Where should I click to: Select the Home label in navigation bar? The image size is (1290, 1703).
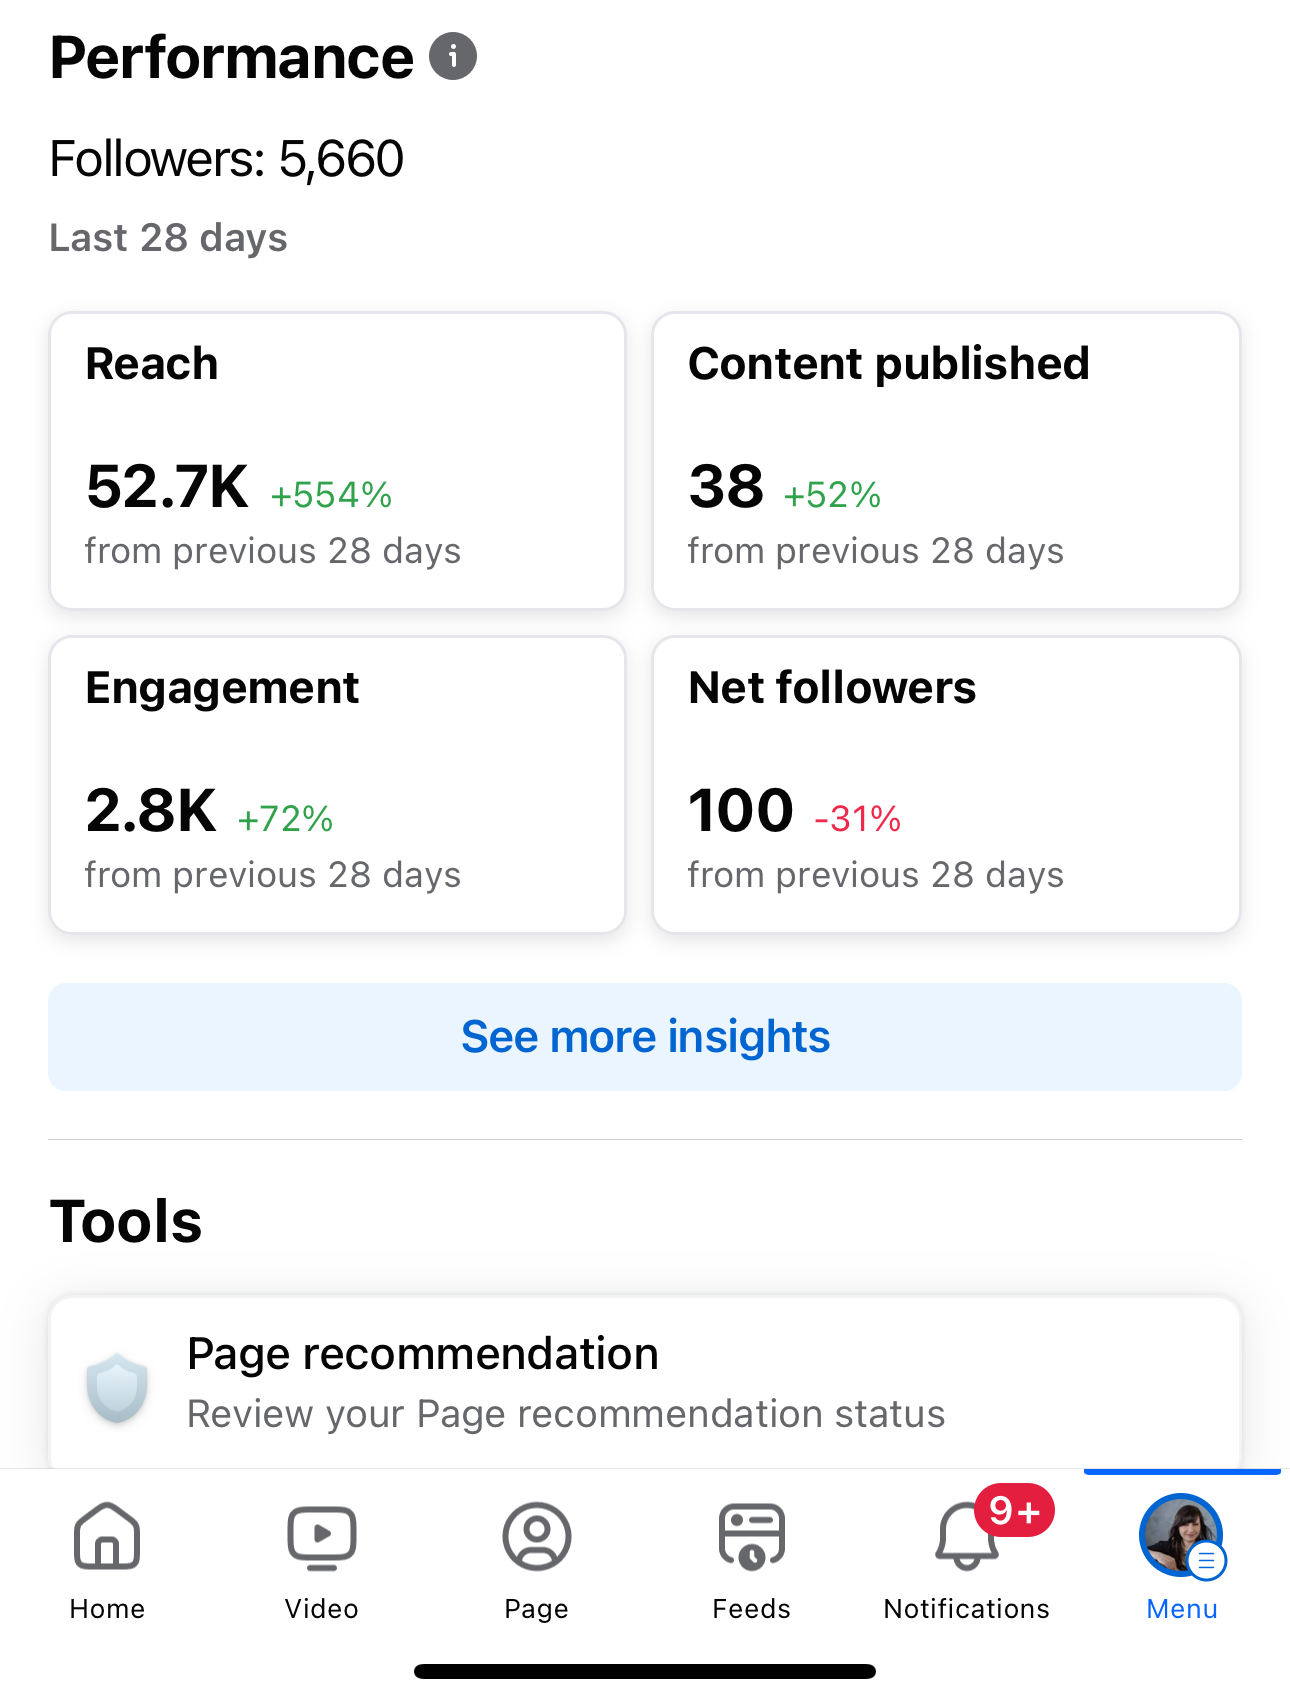pyautogui.click(x=106, y=1609)
